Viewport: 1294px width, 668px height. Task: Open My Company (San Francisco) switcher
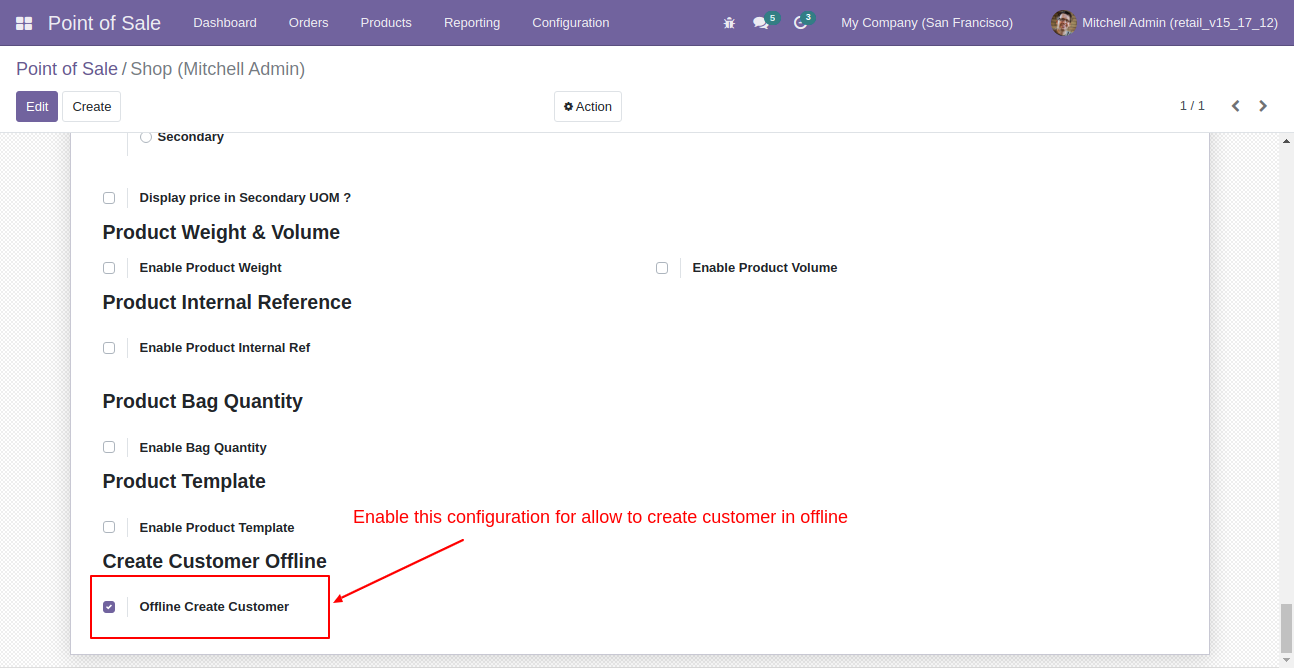[x=926, y=23]
